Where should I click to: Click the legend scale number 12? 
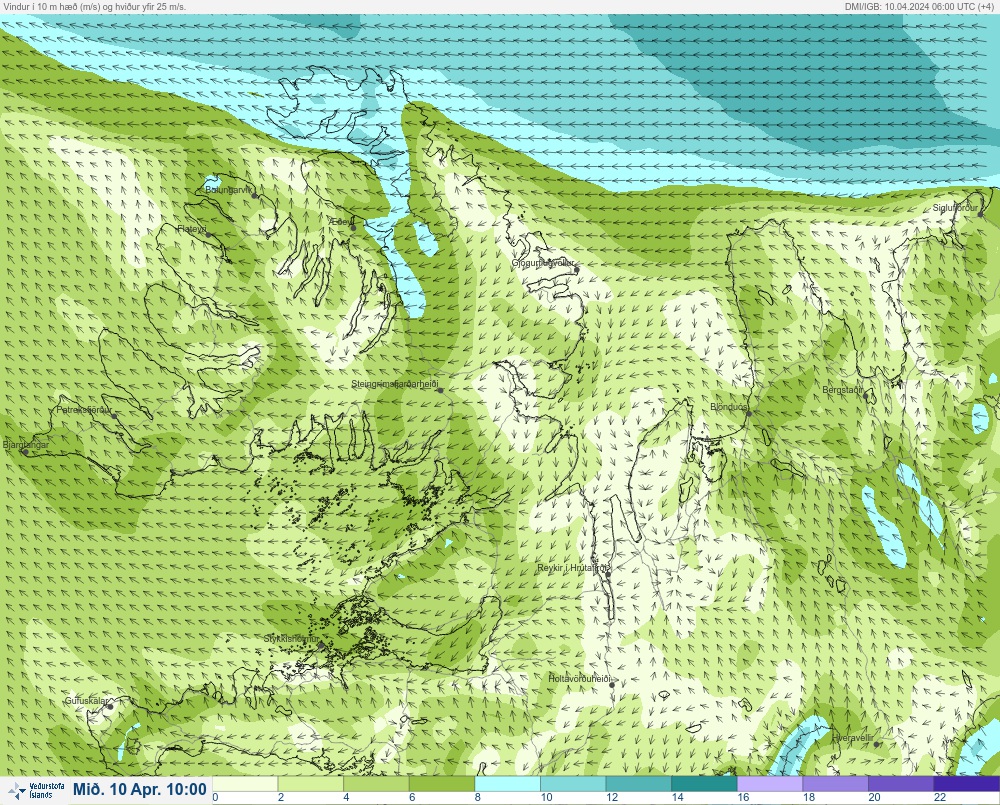click(612, 797)
